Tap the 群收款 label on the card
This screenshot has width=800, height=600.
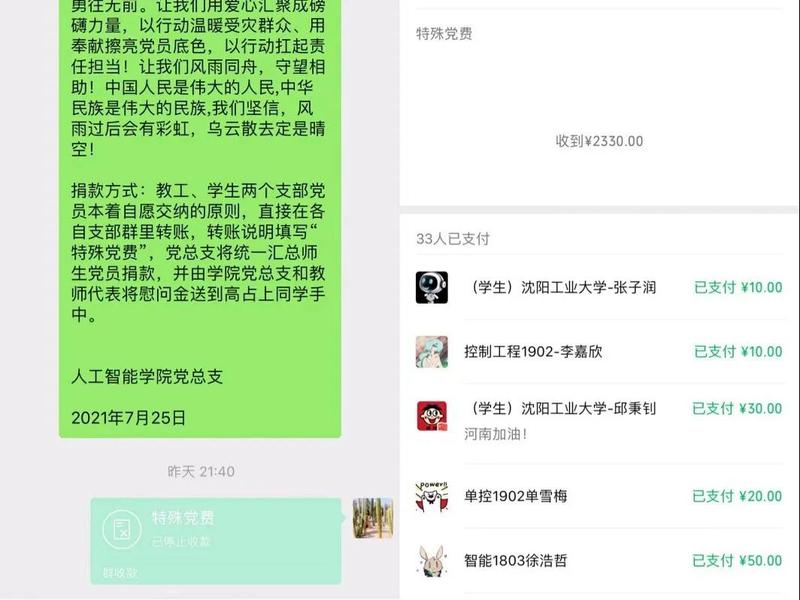pos(120,573)
